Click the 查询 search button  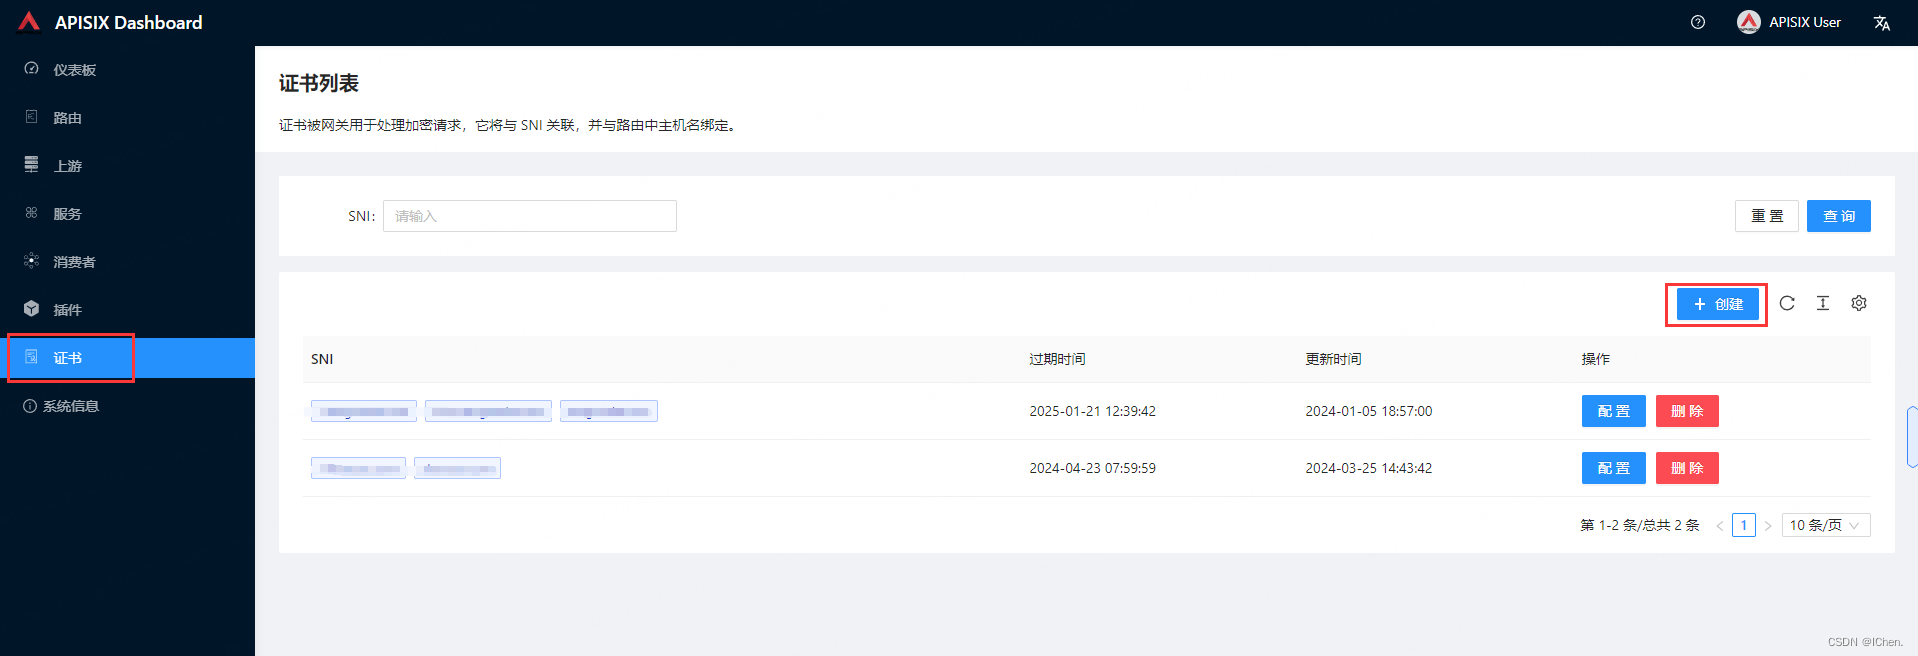tap(1839, 216)
